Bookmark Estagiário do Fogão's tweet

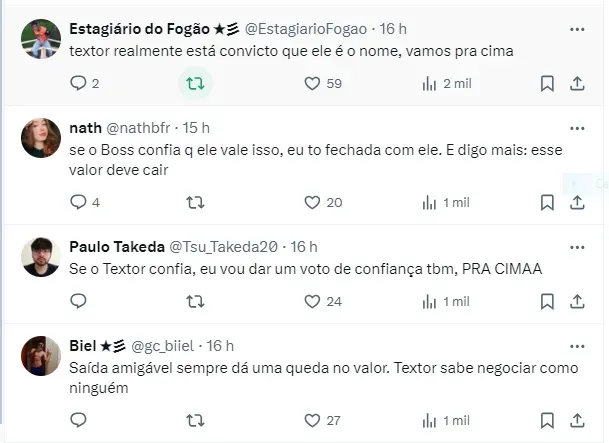[547, 84]
